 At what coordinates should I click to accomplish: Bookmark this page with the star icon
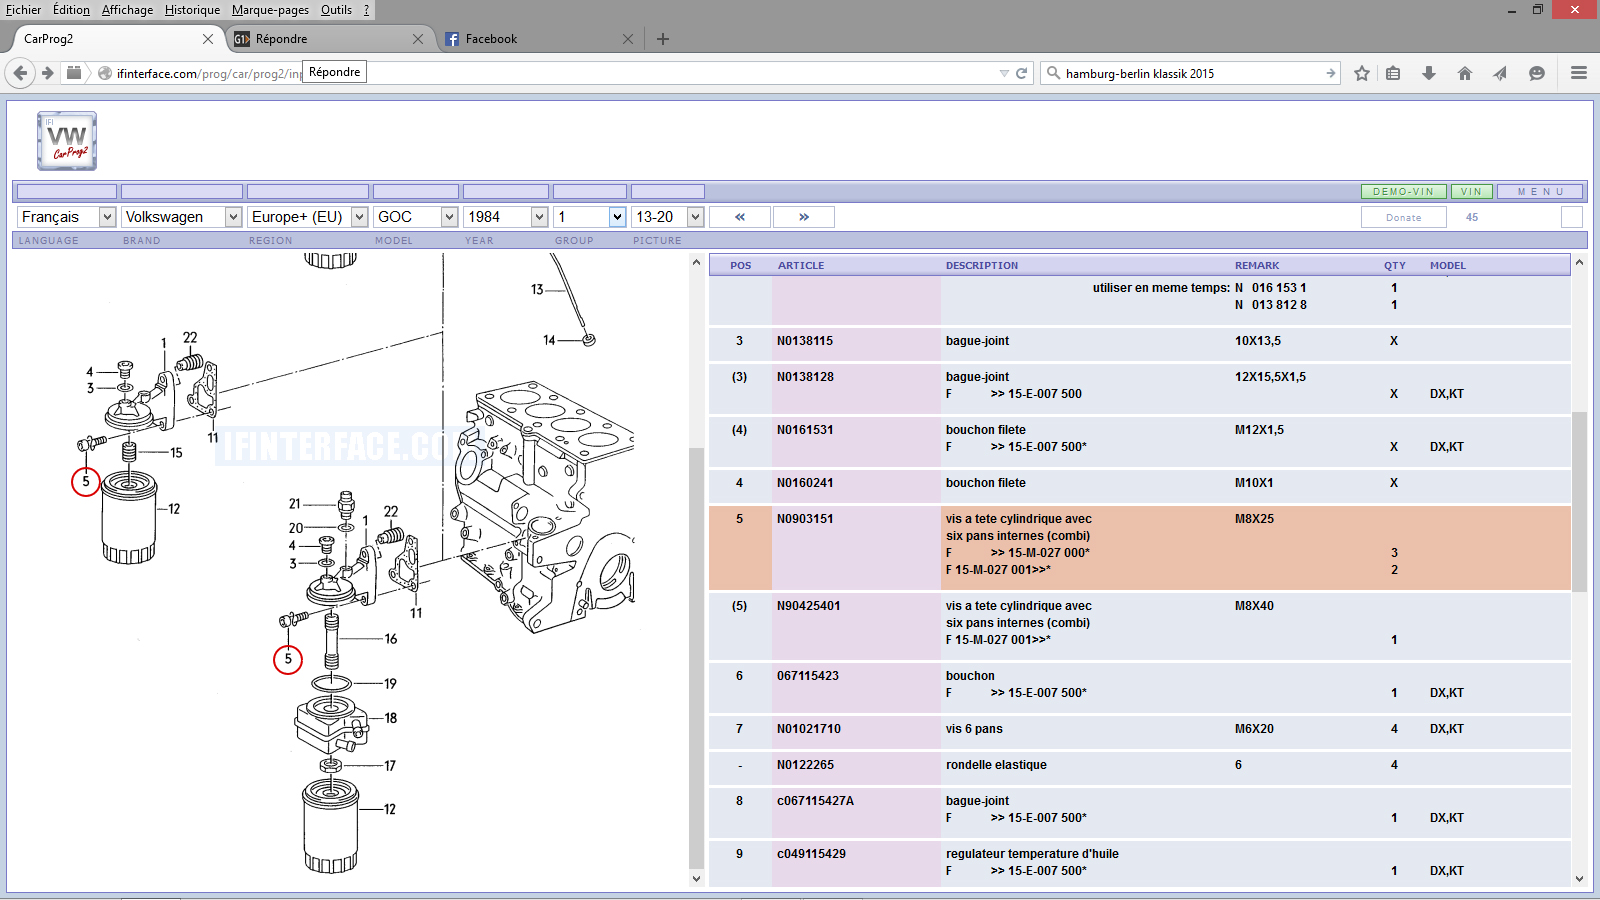(1362, 73)
